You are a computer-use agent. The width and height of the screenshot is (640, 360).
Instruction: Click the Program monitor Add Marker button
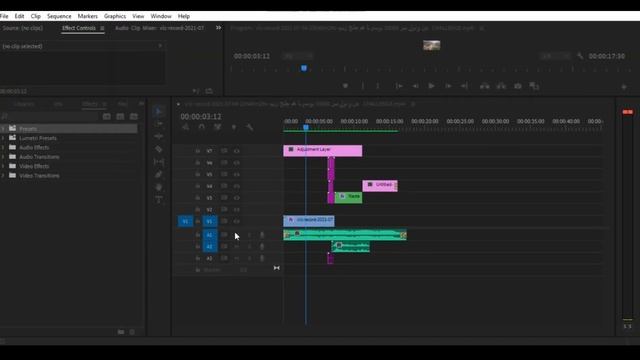(345, 86)
